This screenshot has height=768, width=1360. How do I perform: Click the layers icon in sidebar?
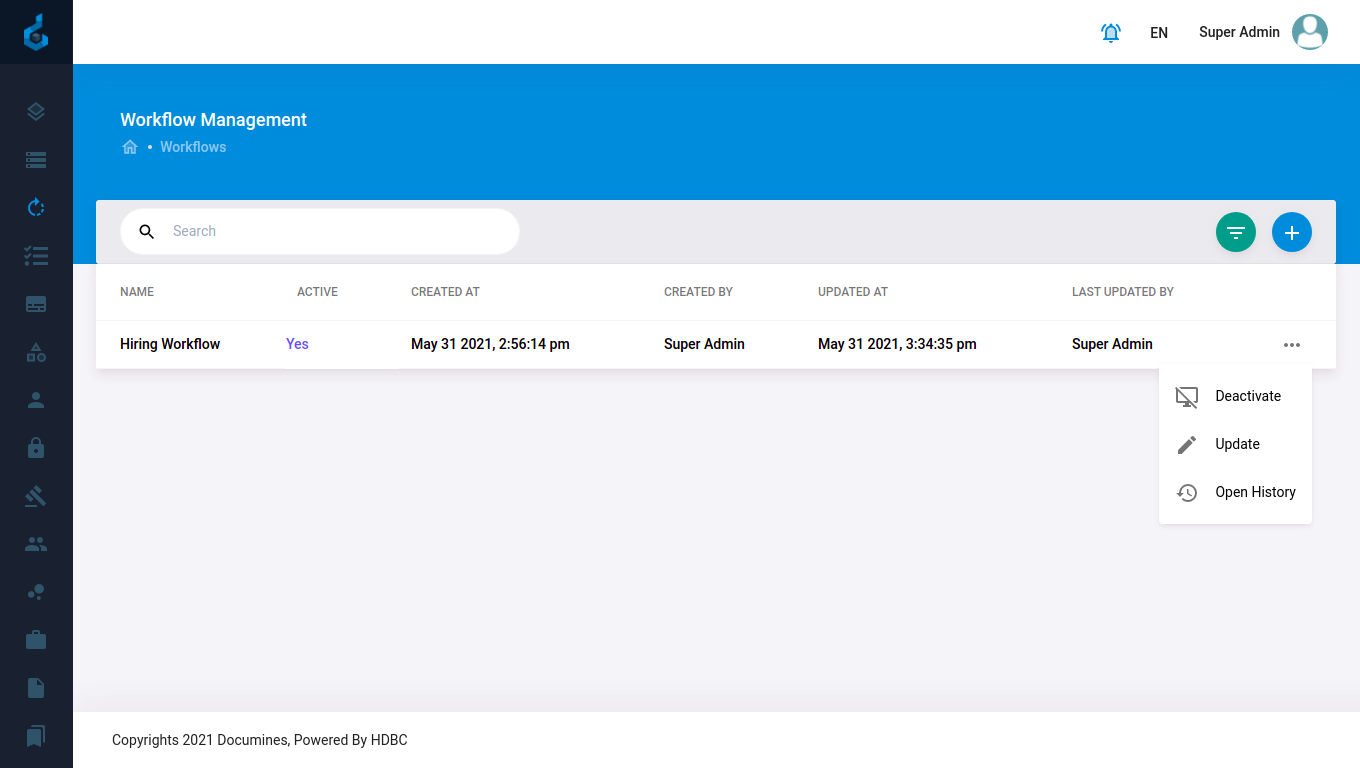coord(36,112)
